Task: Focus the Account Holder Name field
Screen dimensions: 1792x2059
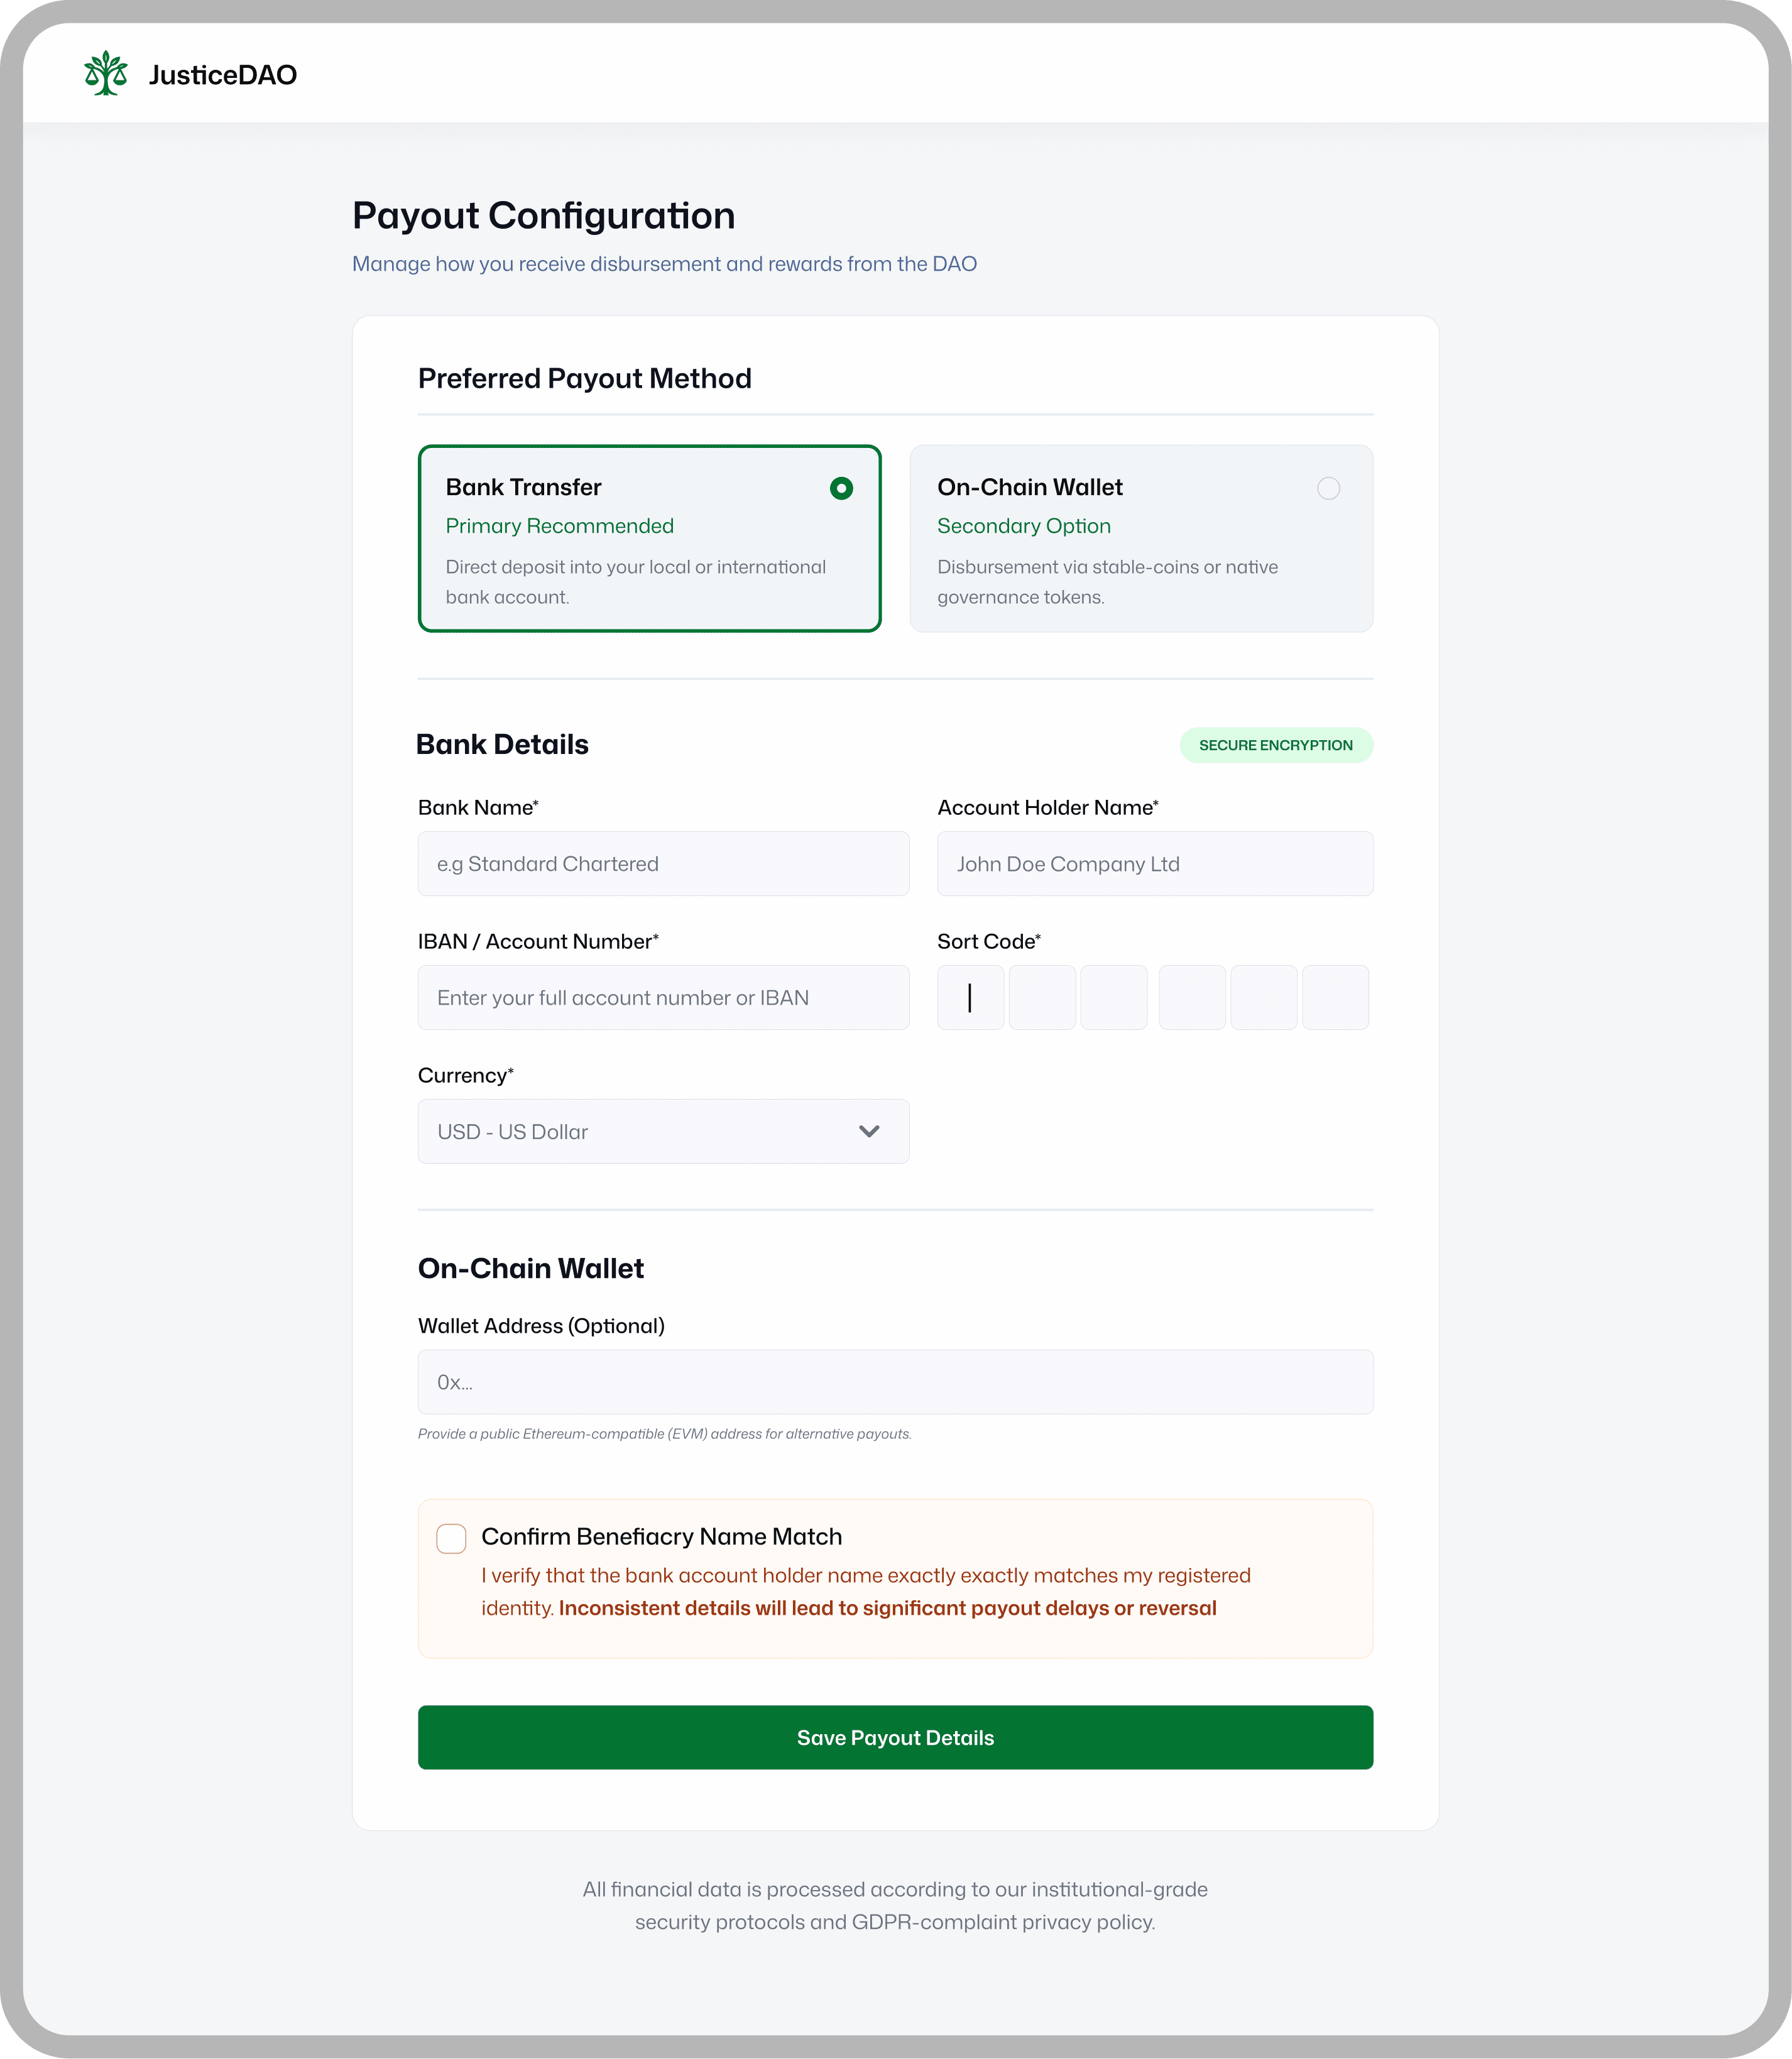Action: [1154, 863]
